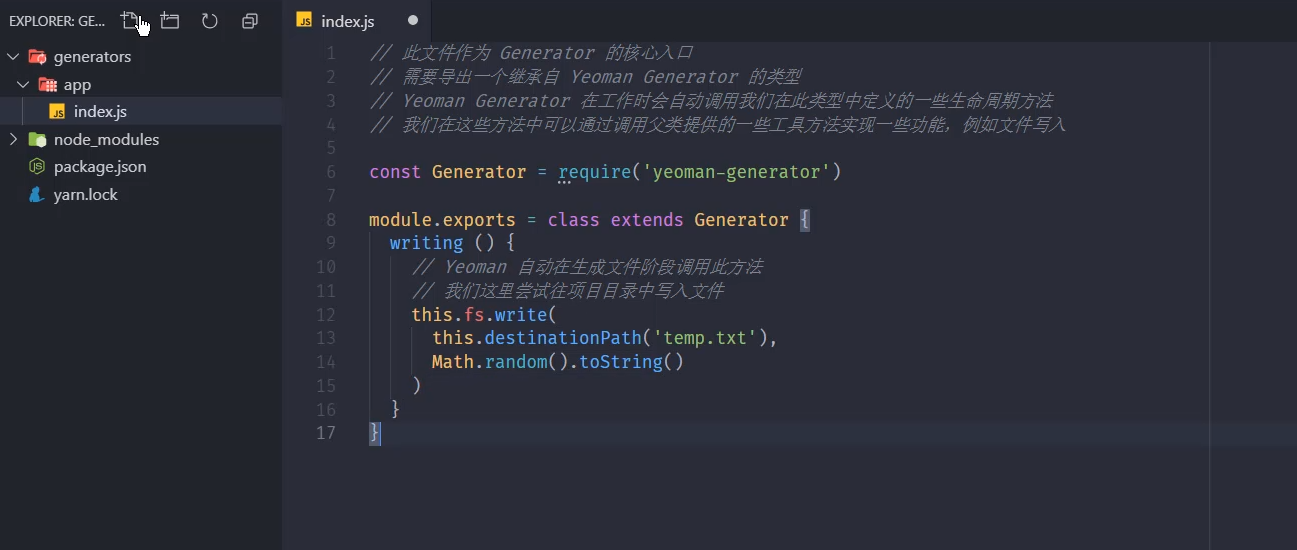Click line number 17 in the gutter
This screenshot has width=1297, height=550.
pos(326,433)
